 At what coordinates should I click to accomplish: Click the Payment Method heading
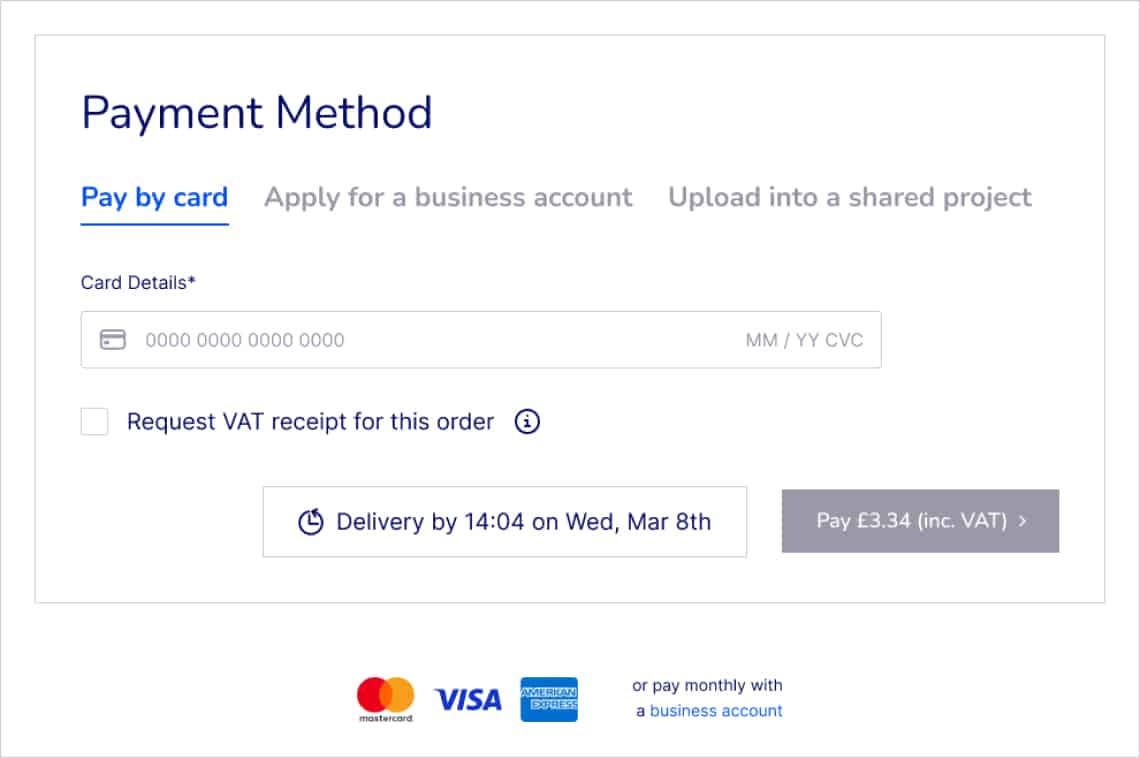point(257,113)
